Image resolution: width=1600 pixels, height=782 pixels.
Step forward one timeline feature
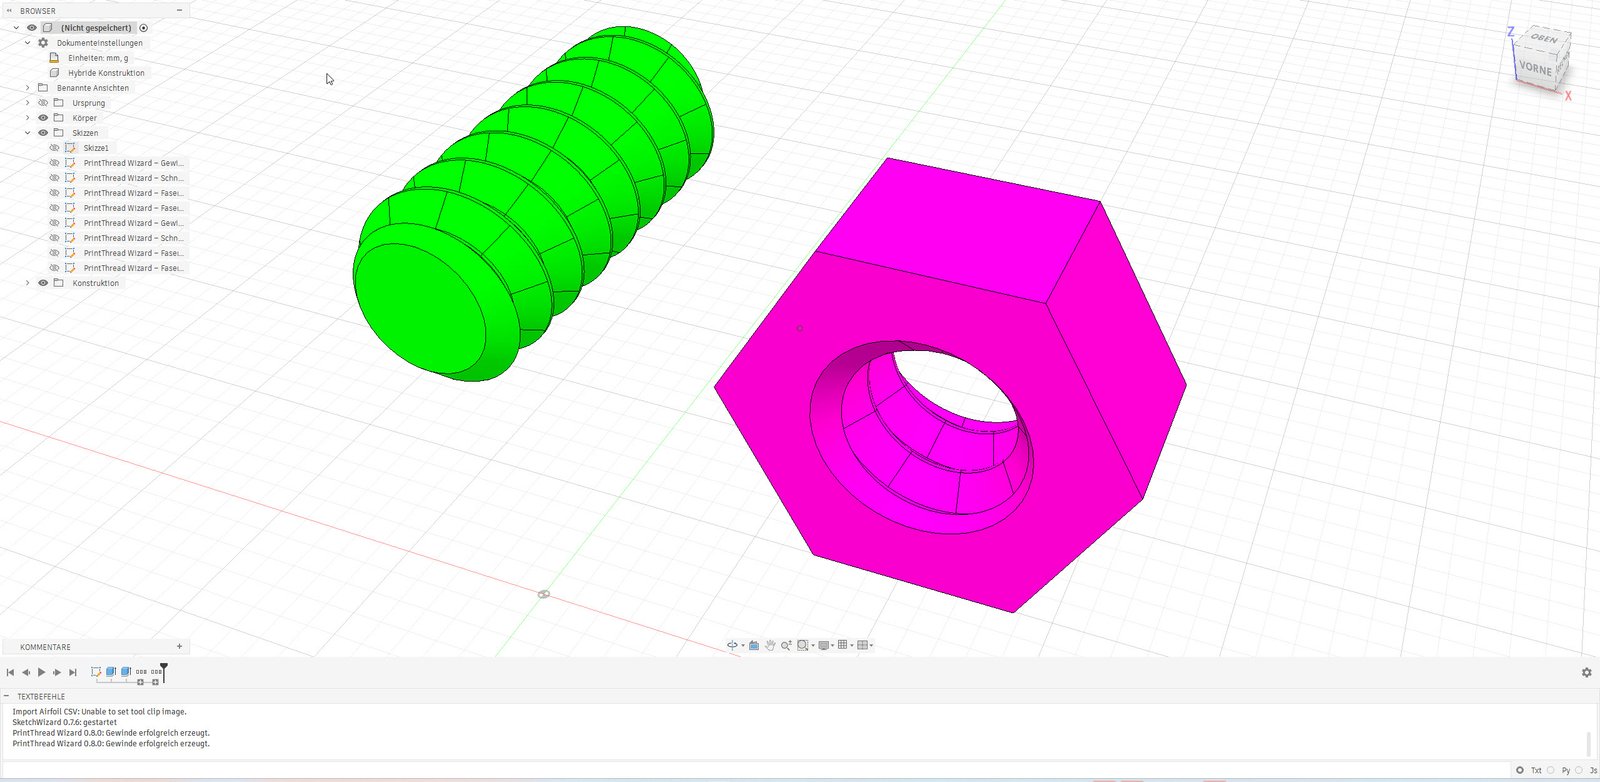coord(57,672)
